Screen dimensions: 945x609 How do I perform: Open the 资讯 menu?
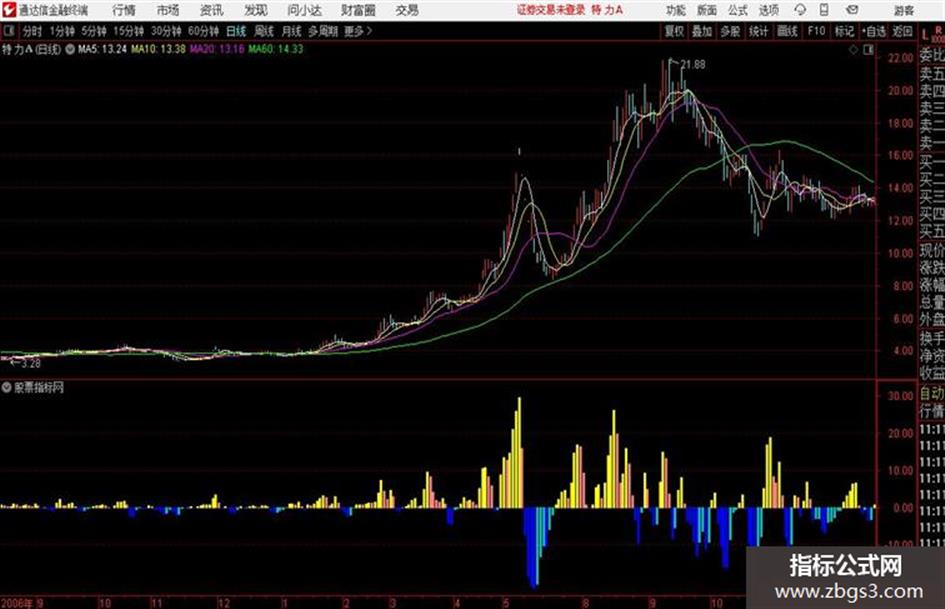coord(212,10)
